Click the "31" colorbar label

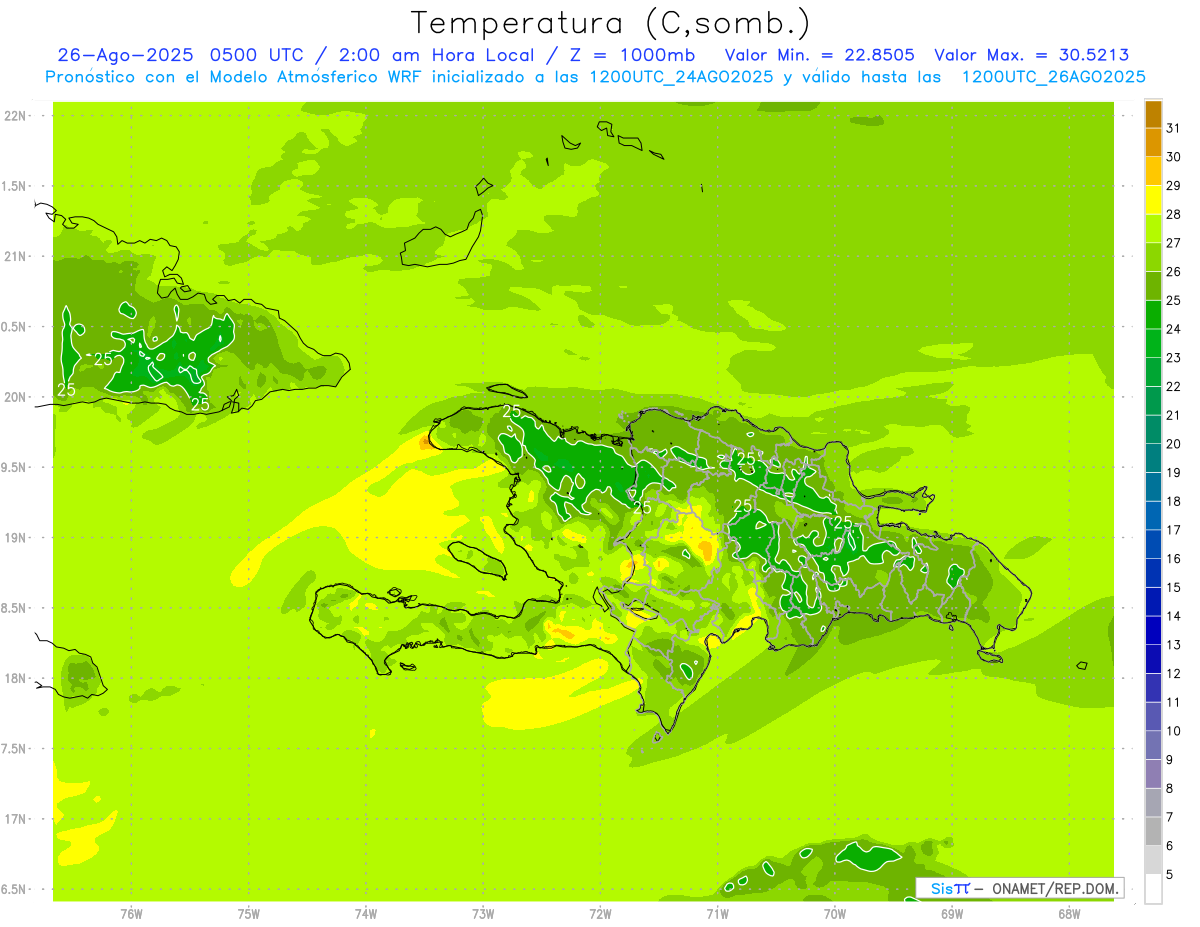(x=1174, y=128)
